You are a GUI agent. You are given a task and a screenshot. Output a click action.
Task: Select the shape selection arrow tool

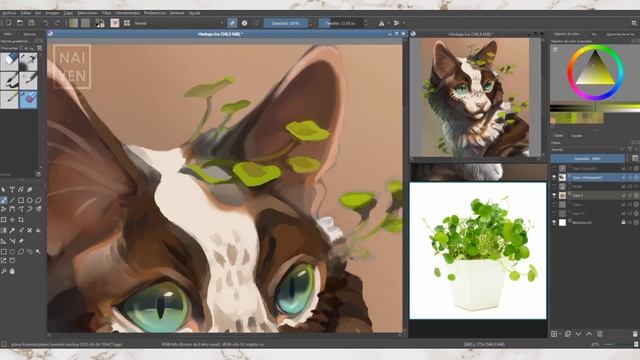click(x=4, y=190)
